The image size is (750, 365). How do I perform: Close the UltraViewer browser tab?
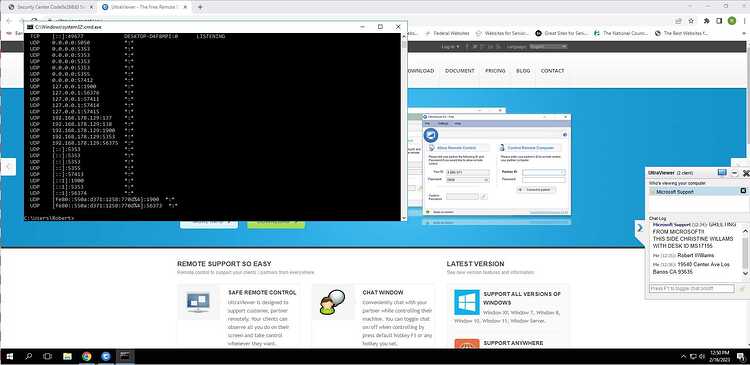(184, 7)
